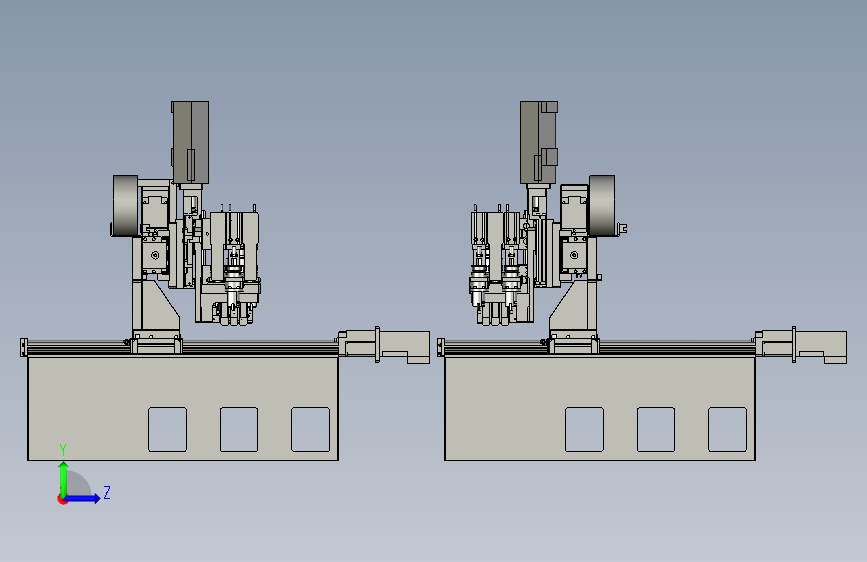
Task: Select the right machine's triangular support bracket
Action: point(572,305)
